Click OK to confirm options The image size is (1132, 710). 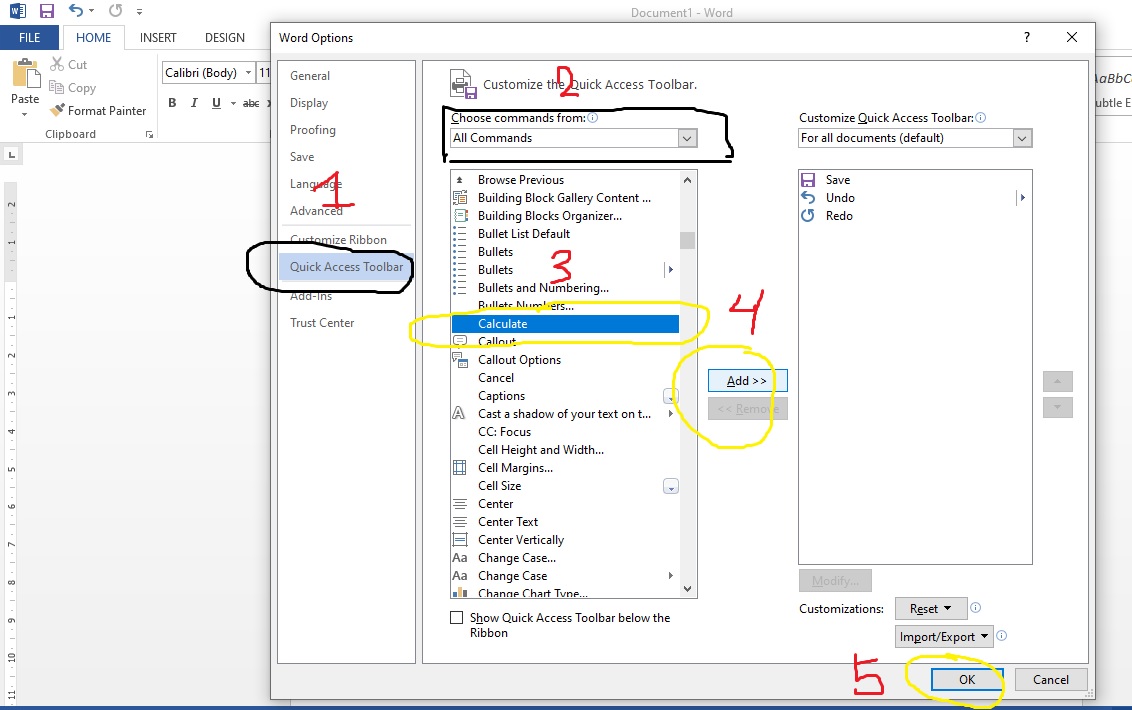(967, 680)
